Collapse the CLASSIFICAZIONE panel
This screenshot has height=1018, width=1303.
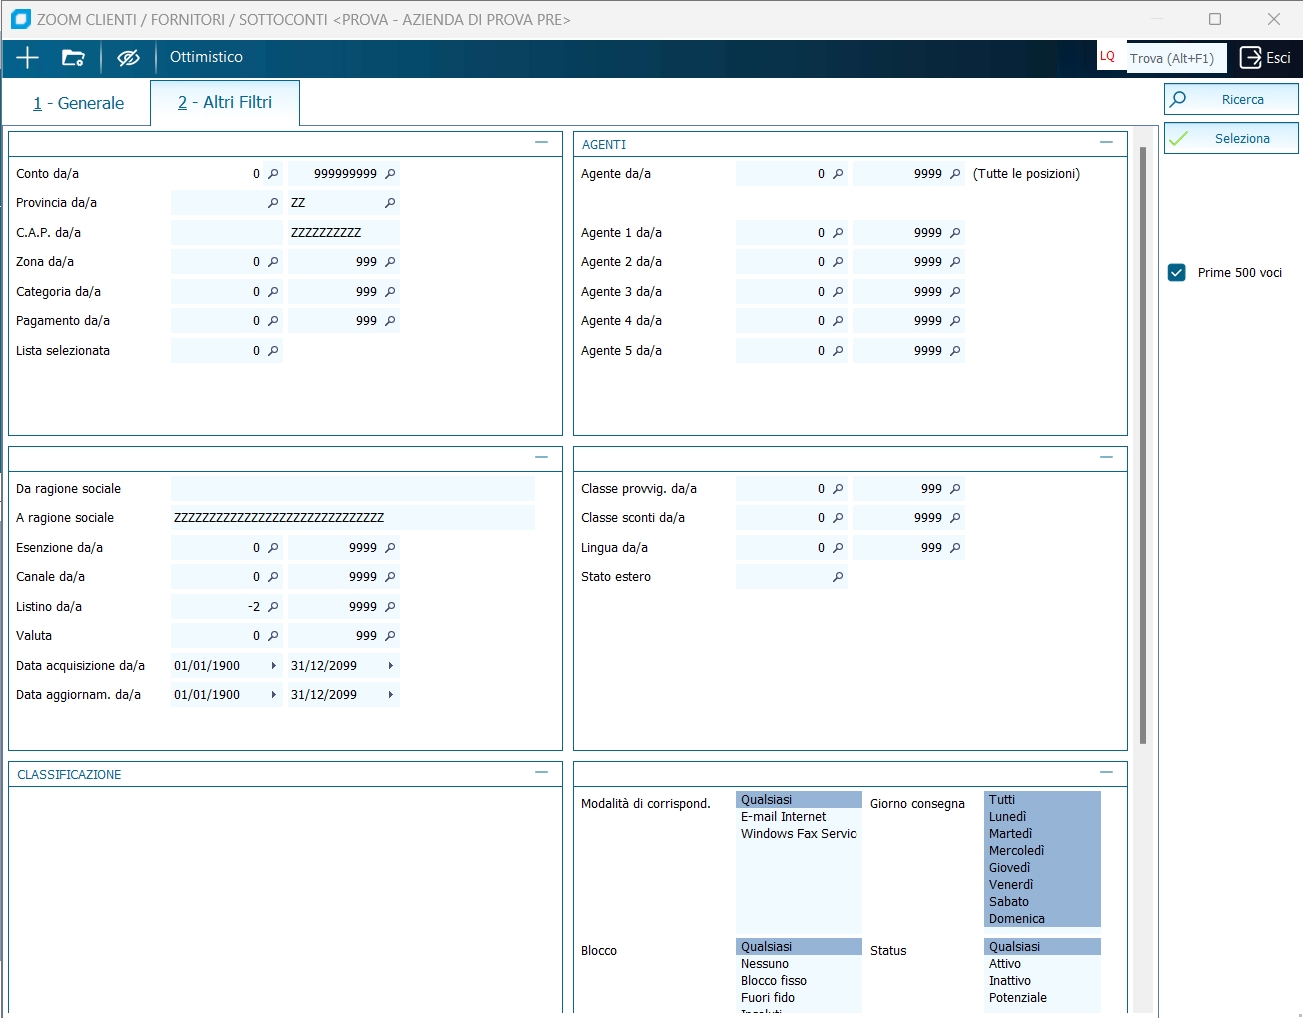(x=541, y=773)
